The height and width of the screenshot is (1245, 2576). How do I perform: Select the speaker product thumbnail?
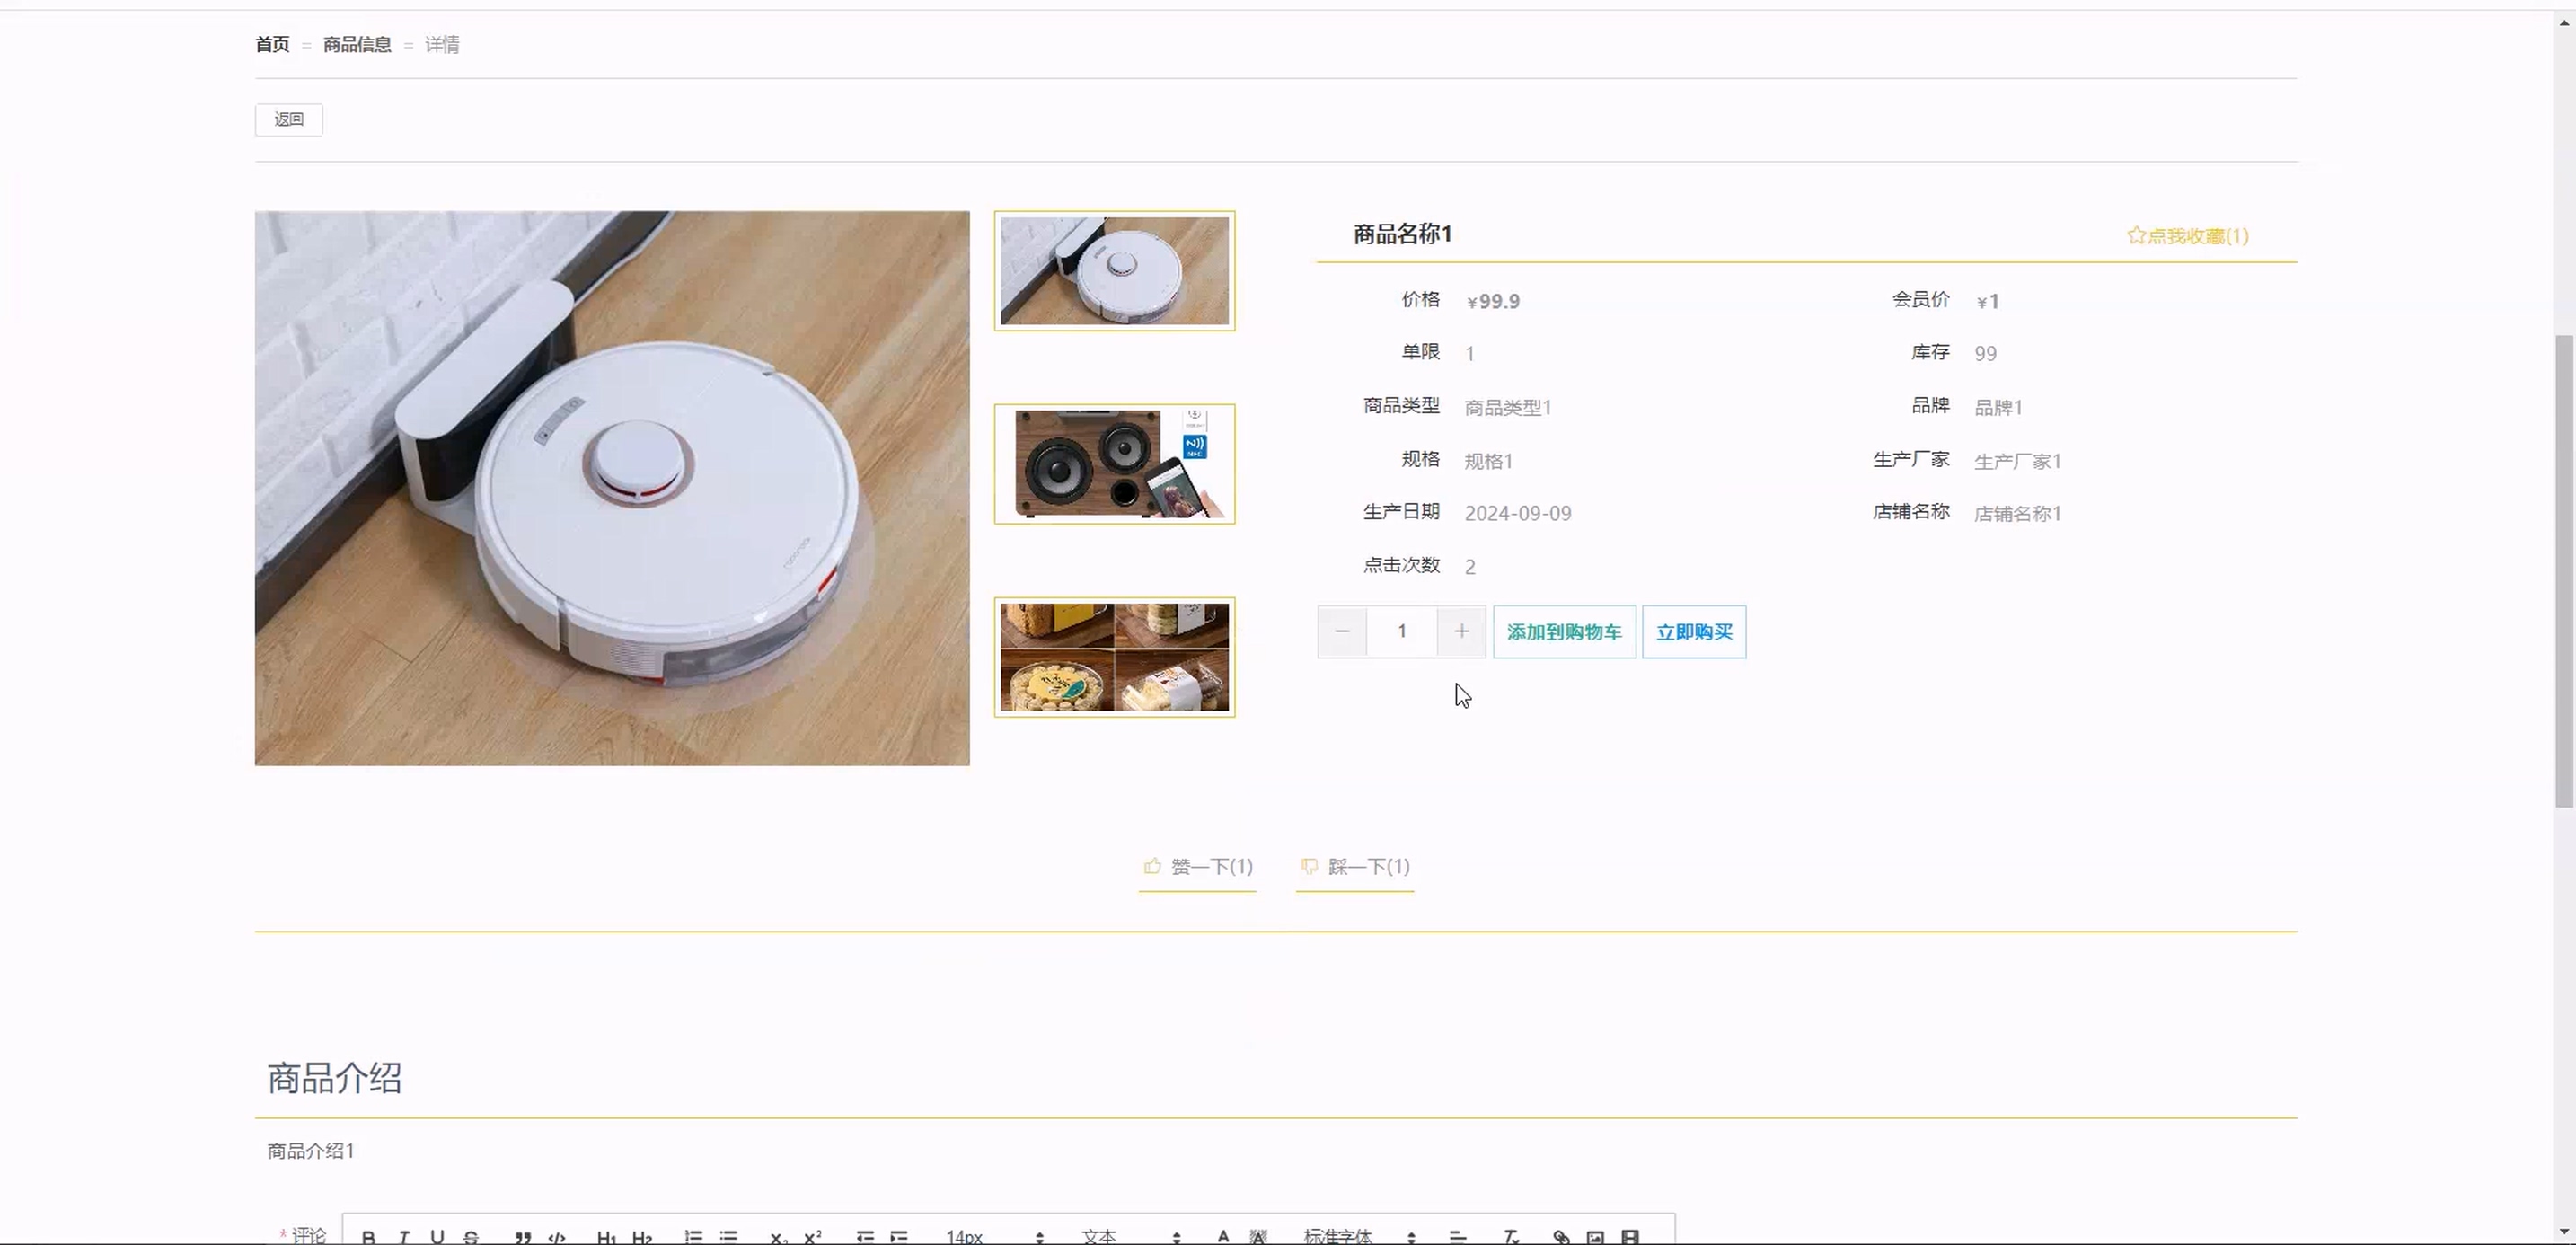1114,464
